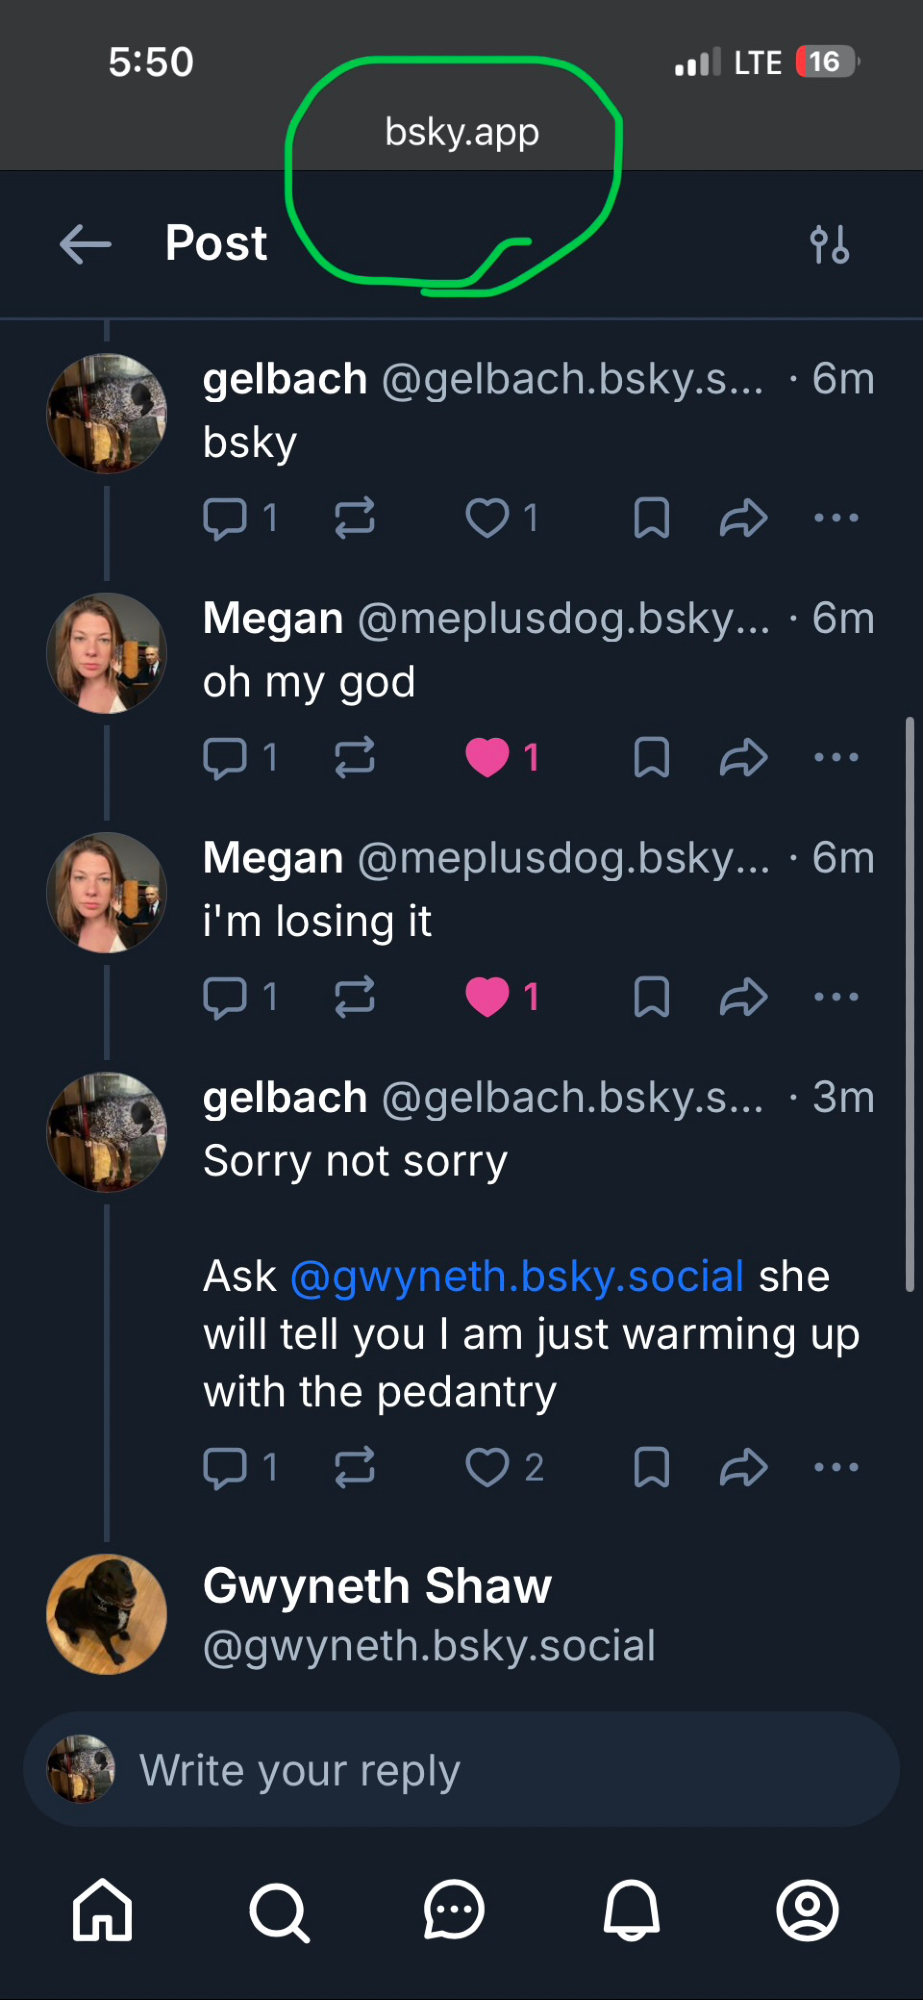923x2000 pixels.
Task: Expand more menu on "Sorry not sorry" post
Action: [836, 1467]
